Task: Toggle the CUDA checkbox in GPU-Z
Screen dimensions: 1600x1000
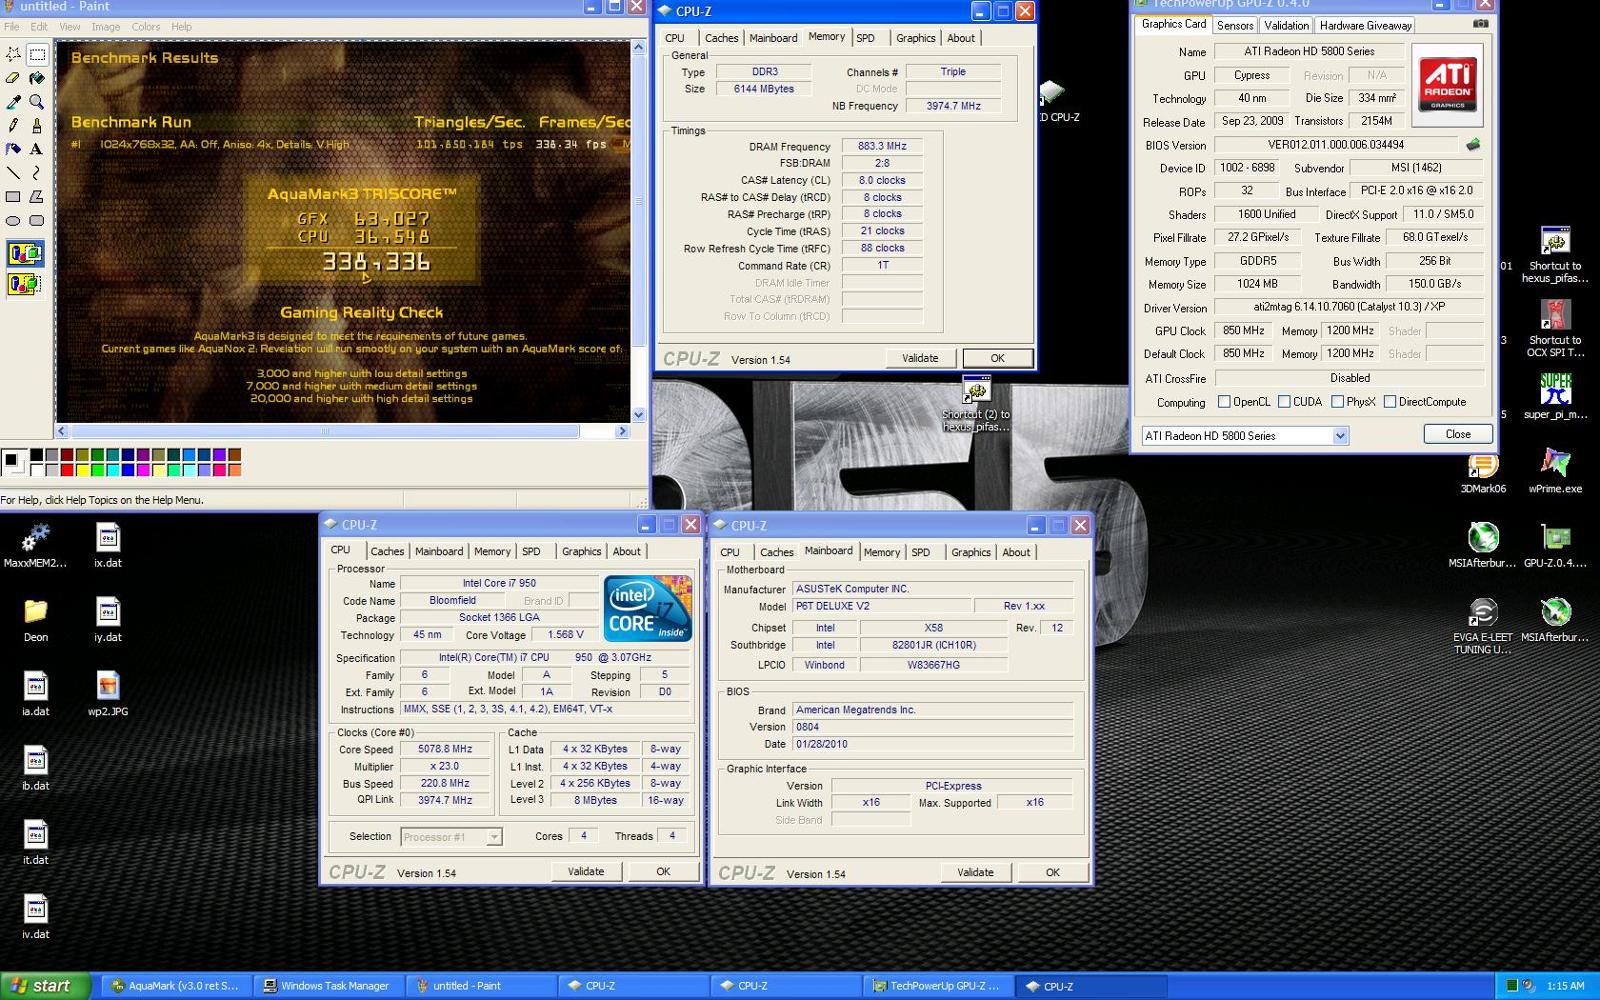Action: coord(1284,402)
